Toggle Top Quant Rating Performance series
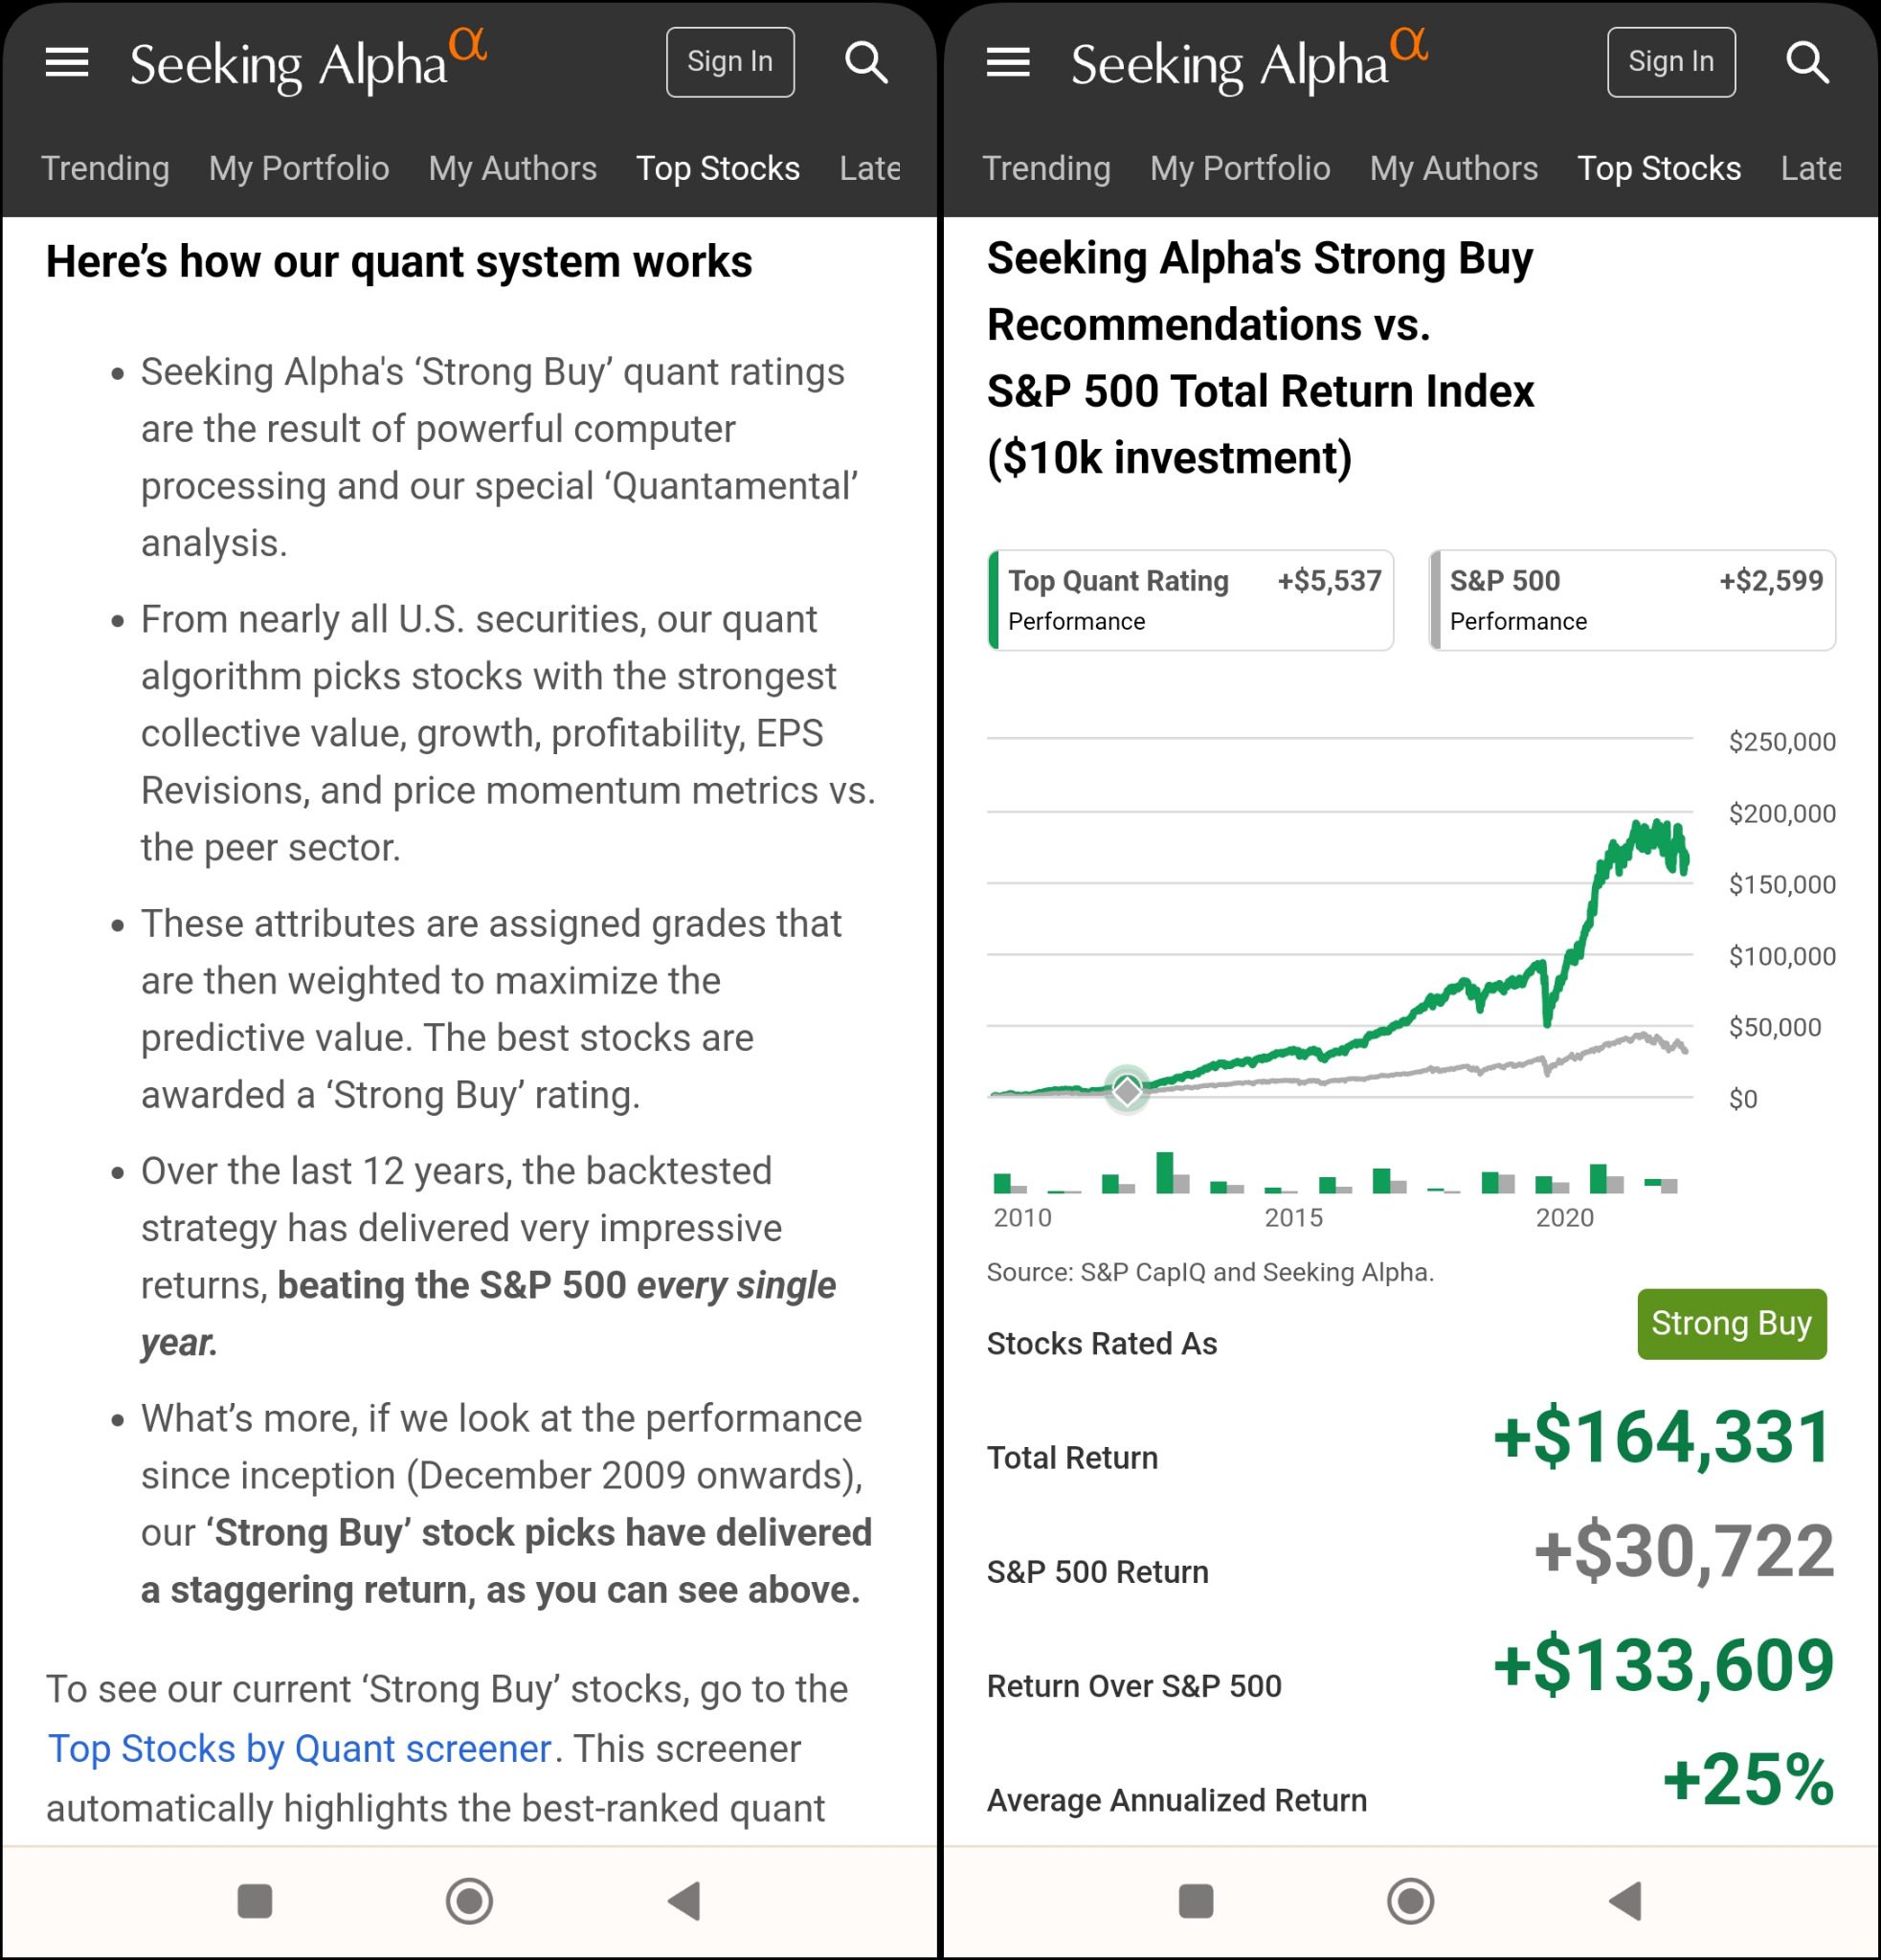Screen dimensions: 1881x1960 1190,600
